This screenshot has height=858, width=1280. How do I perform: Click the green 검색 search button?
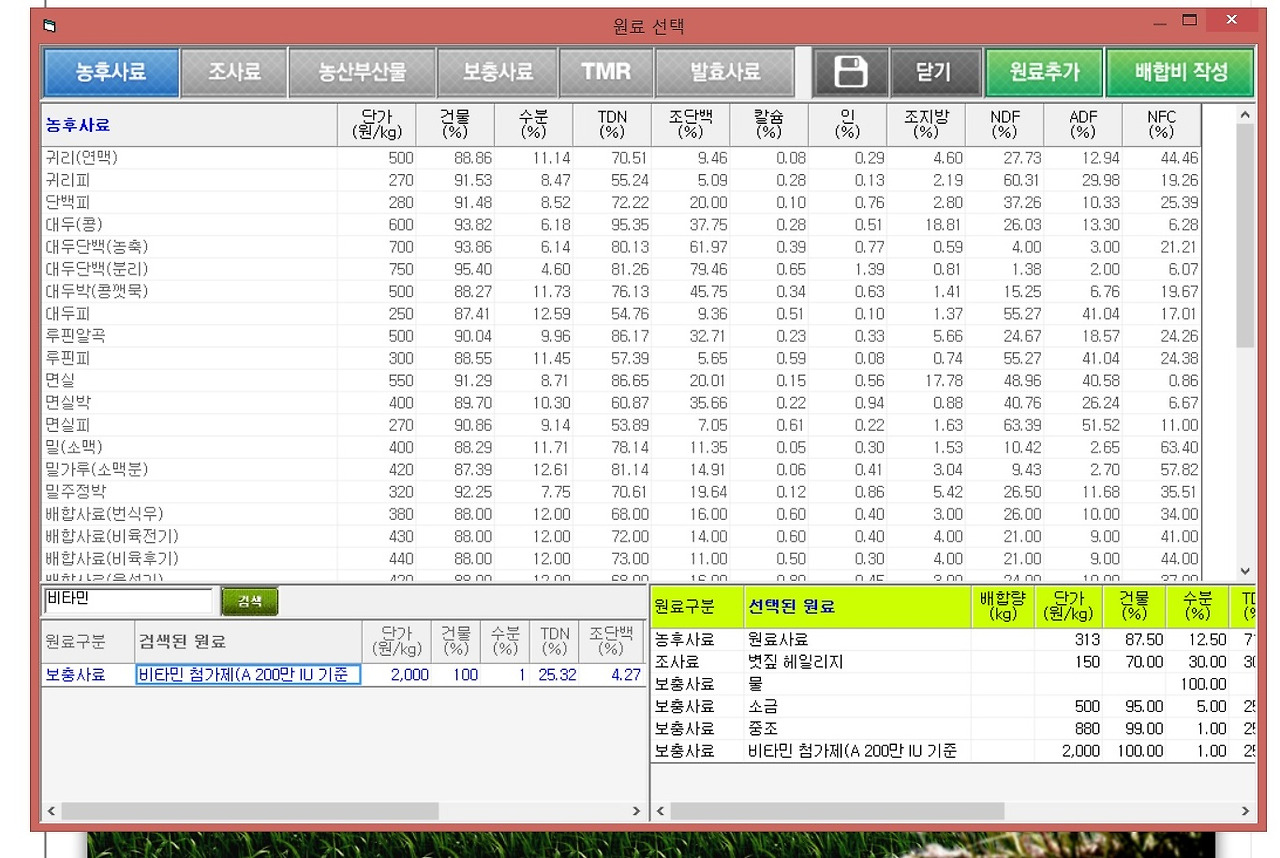(249, 601)
